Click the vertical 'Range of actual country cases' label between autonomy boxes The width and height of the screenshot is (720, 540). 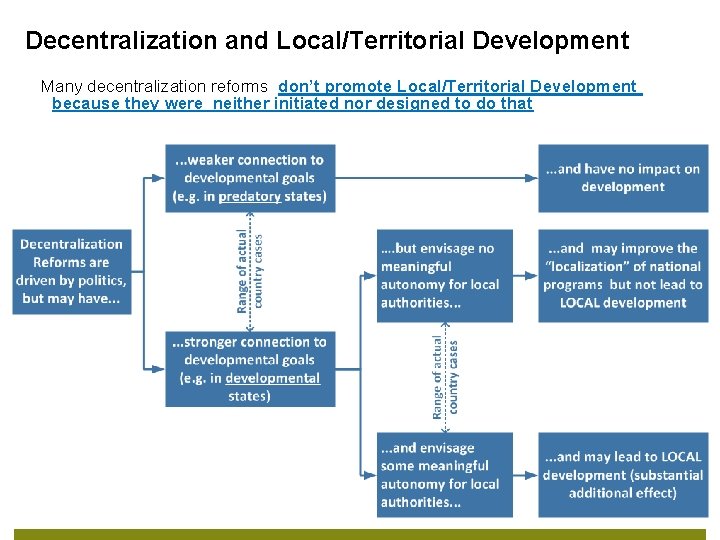(444, 377)
